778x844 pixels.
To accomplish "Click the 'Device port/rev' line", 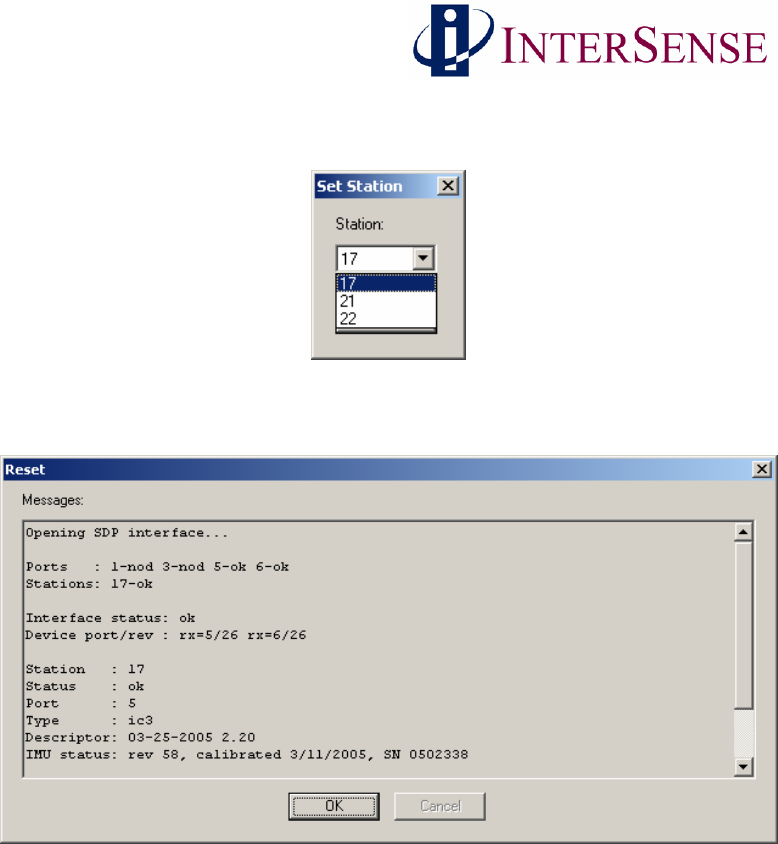I will [166, 635].
